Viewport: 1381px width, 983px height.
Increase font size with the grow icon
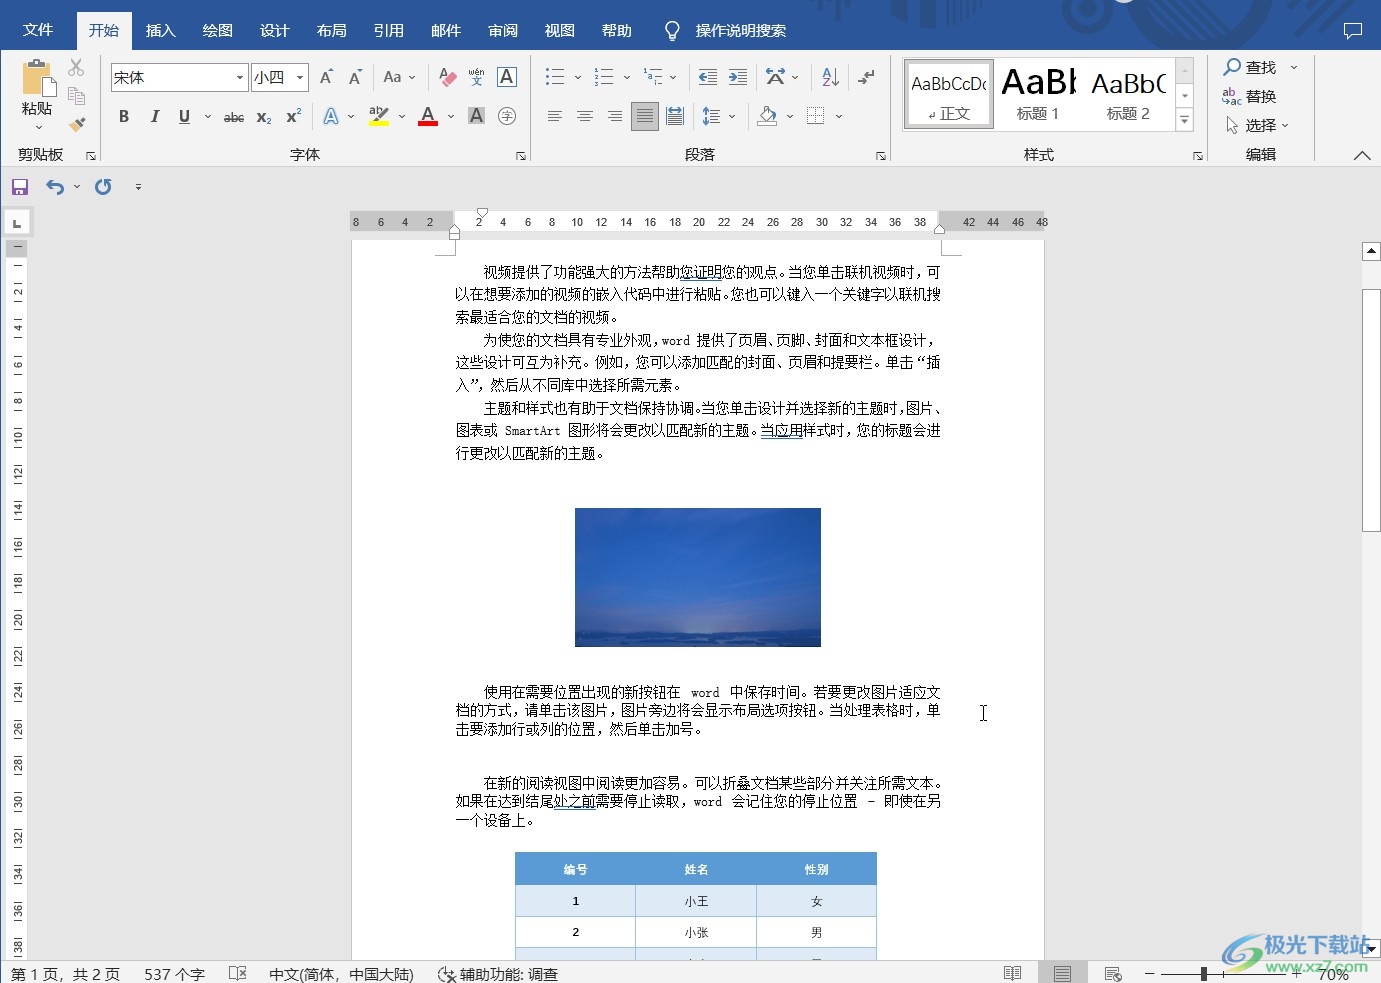point(326,77)
